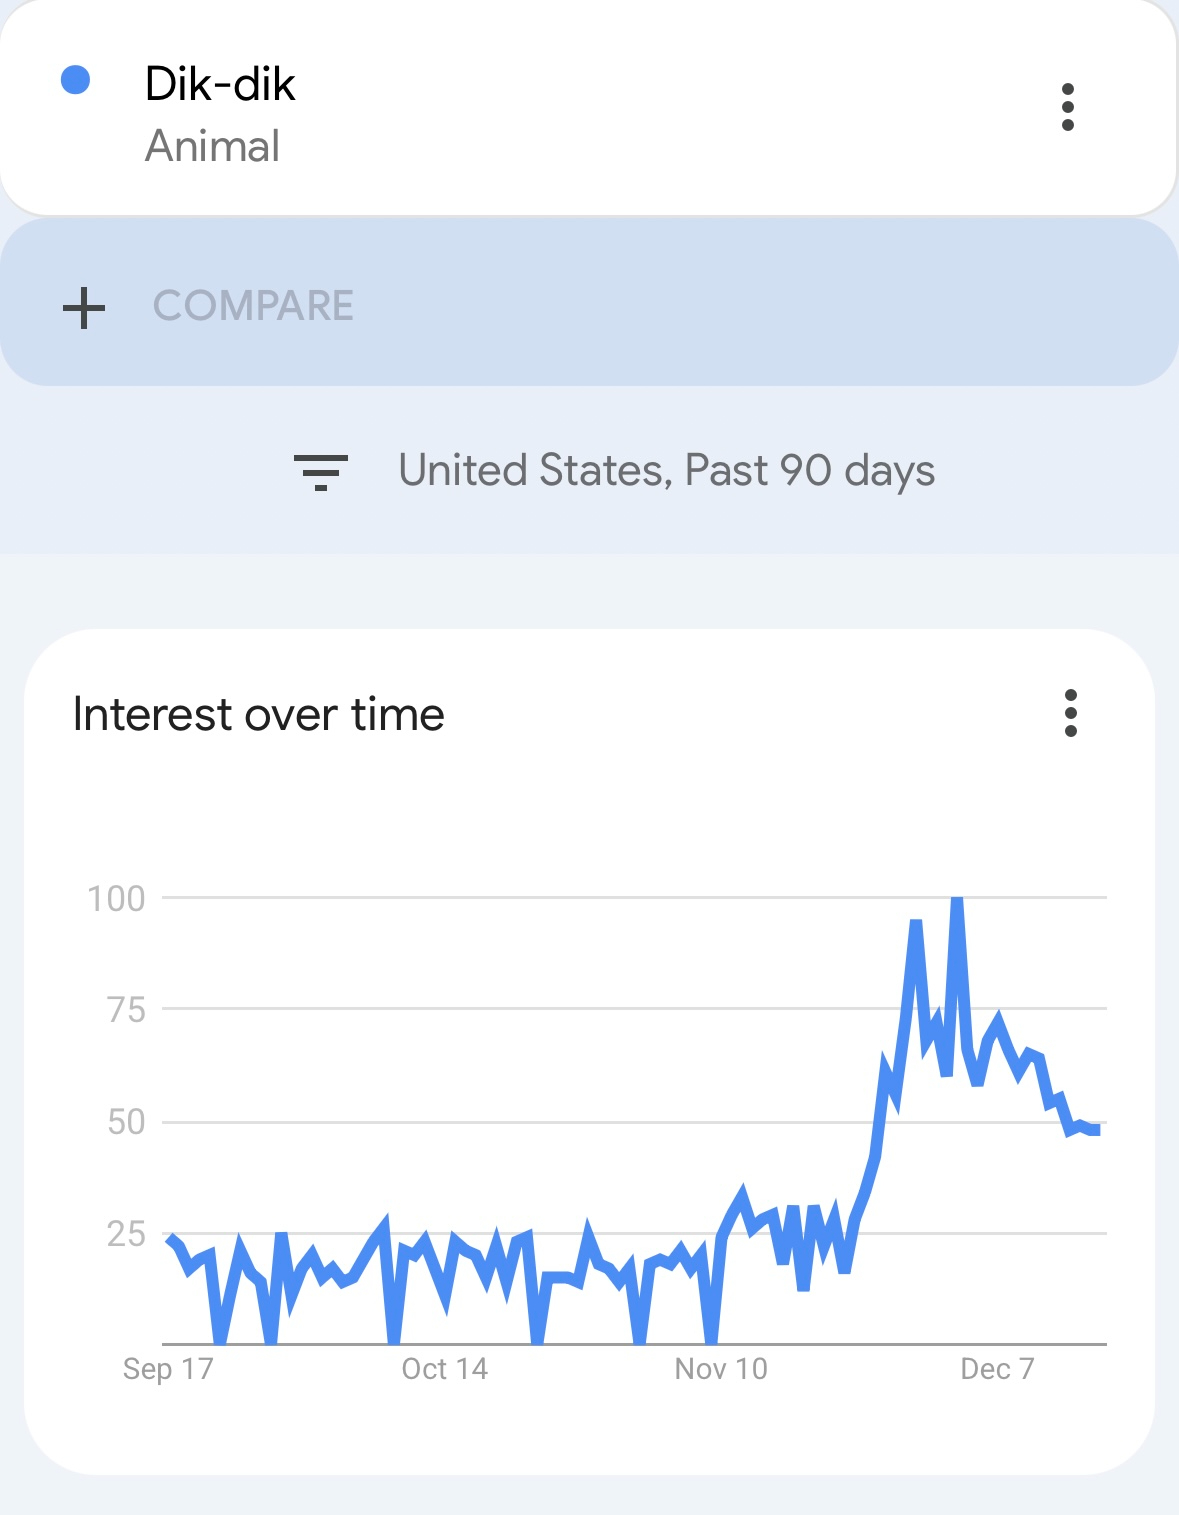Click the 25 value axis label
This screenshot has height=1515, width=1179.
coord(126,1234)
